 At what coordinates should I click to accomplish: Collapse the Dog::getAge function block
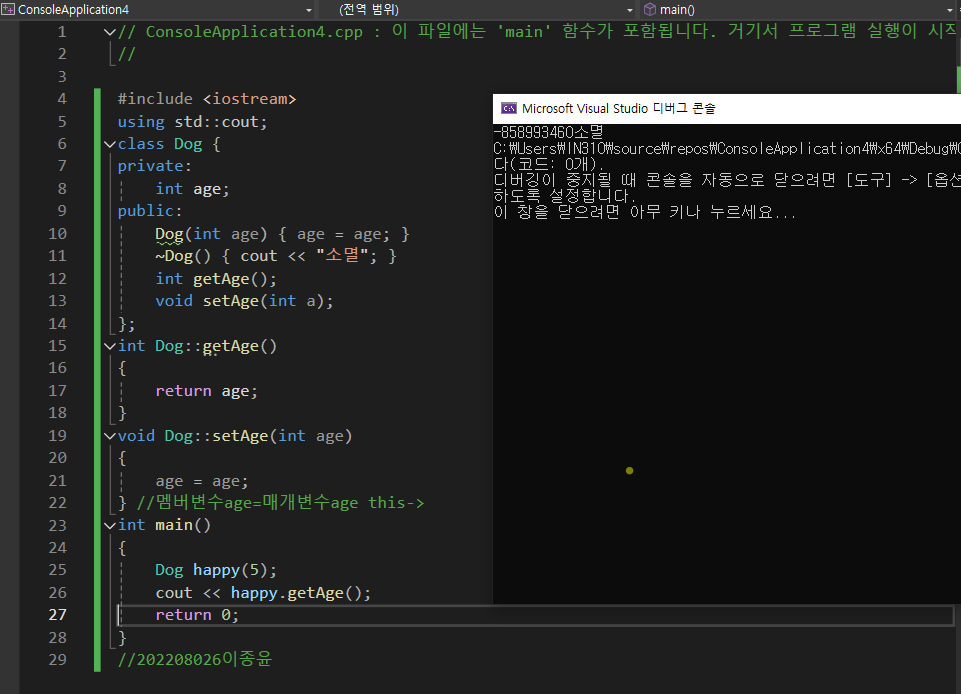110,346
